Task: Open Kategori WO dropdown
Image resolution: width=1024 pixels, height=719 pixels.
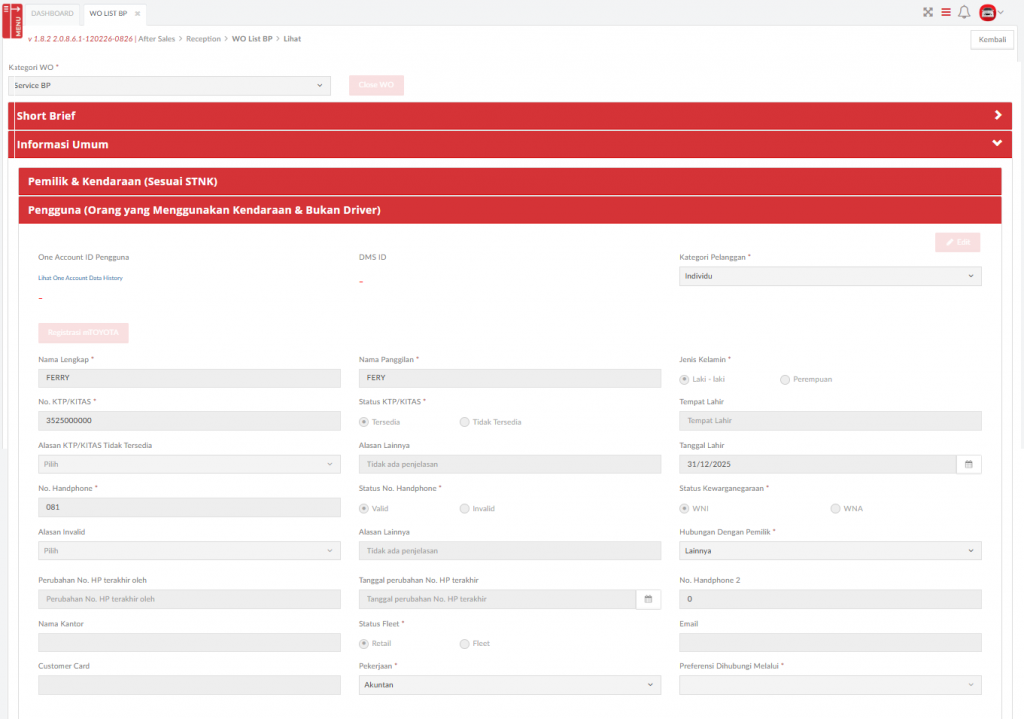Action: (x=169, y=86)
